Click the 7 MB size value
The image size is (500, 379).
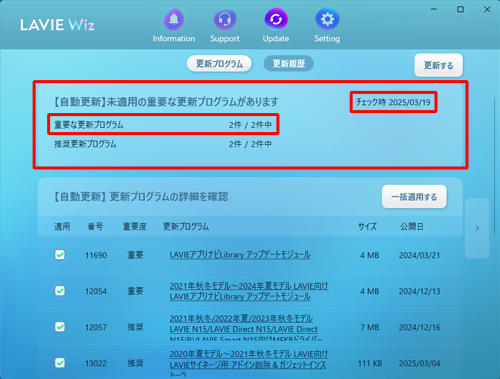[369, 327]
